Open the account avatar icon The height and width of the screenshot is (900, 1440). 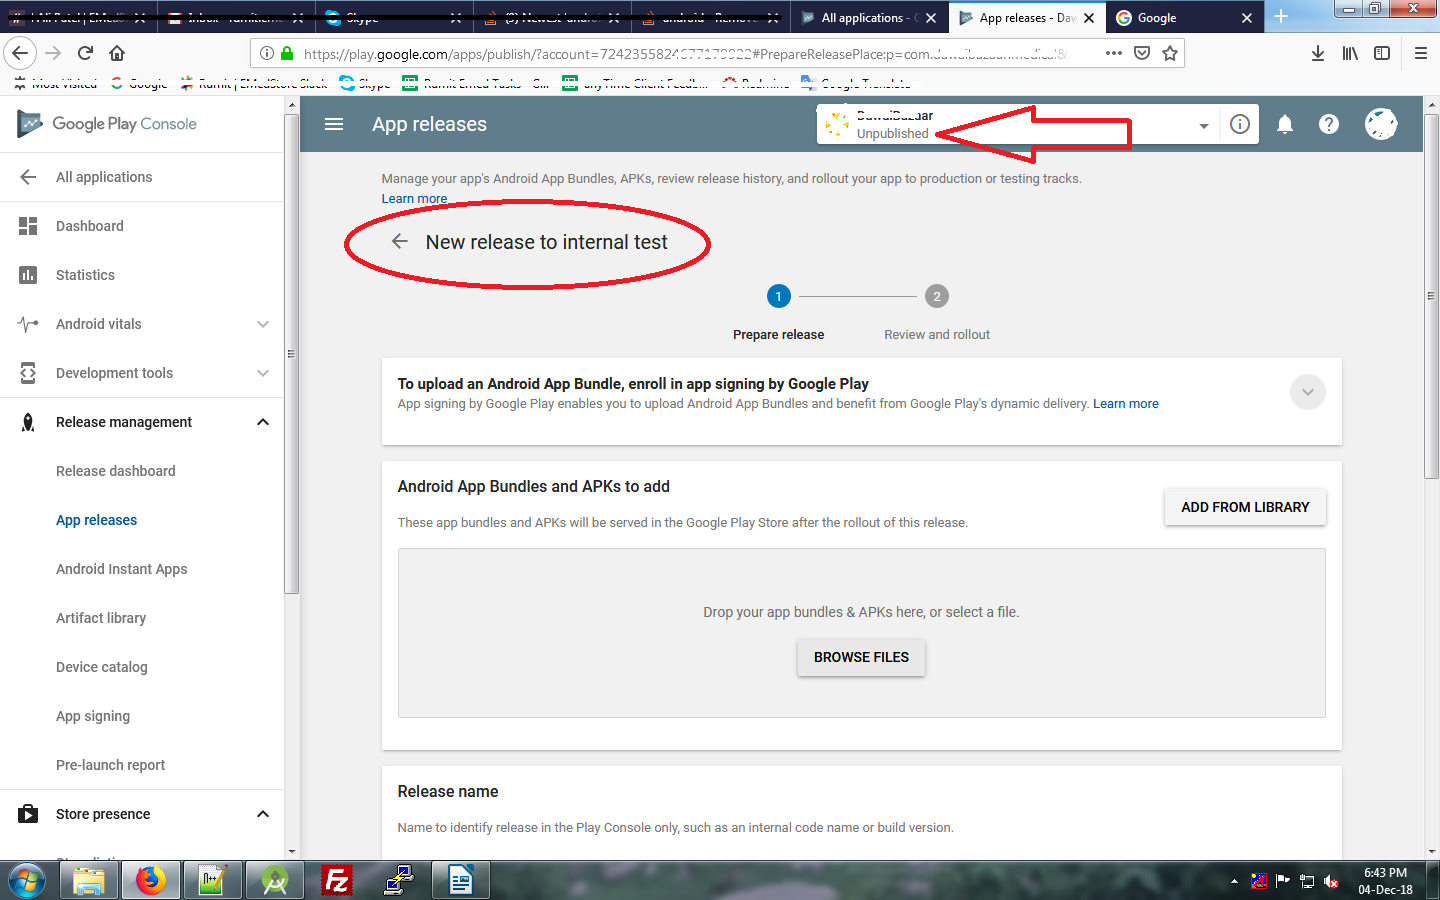coord(1381,124)
